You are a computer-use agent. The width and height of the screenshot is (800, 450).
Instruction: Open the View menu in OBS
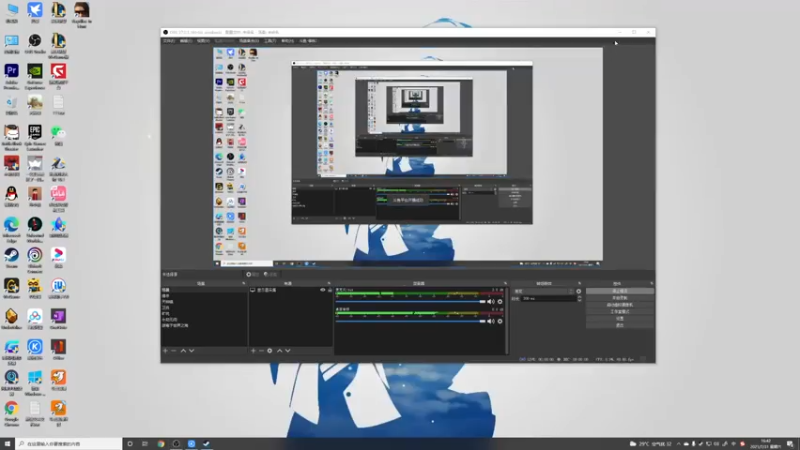pyautogui.click(x=203, y=41)
